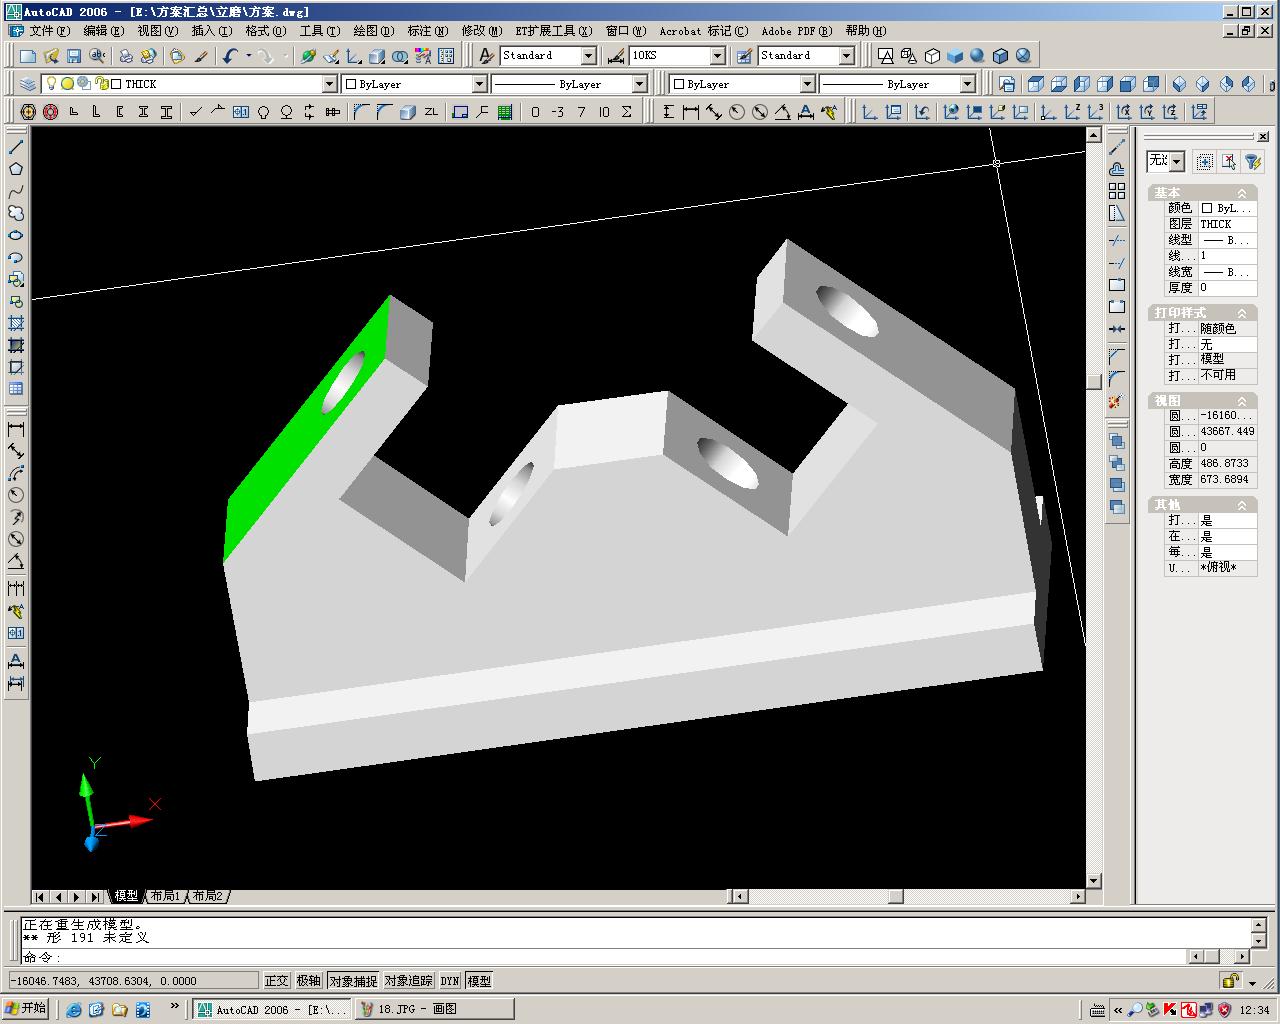The image size is (1280, 1024).
Task: Click the Open file icon
Action: [x=51, y=56]
